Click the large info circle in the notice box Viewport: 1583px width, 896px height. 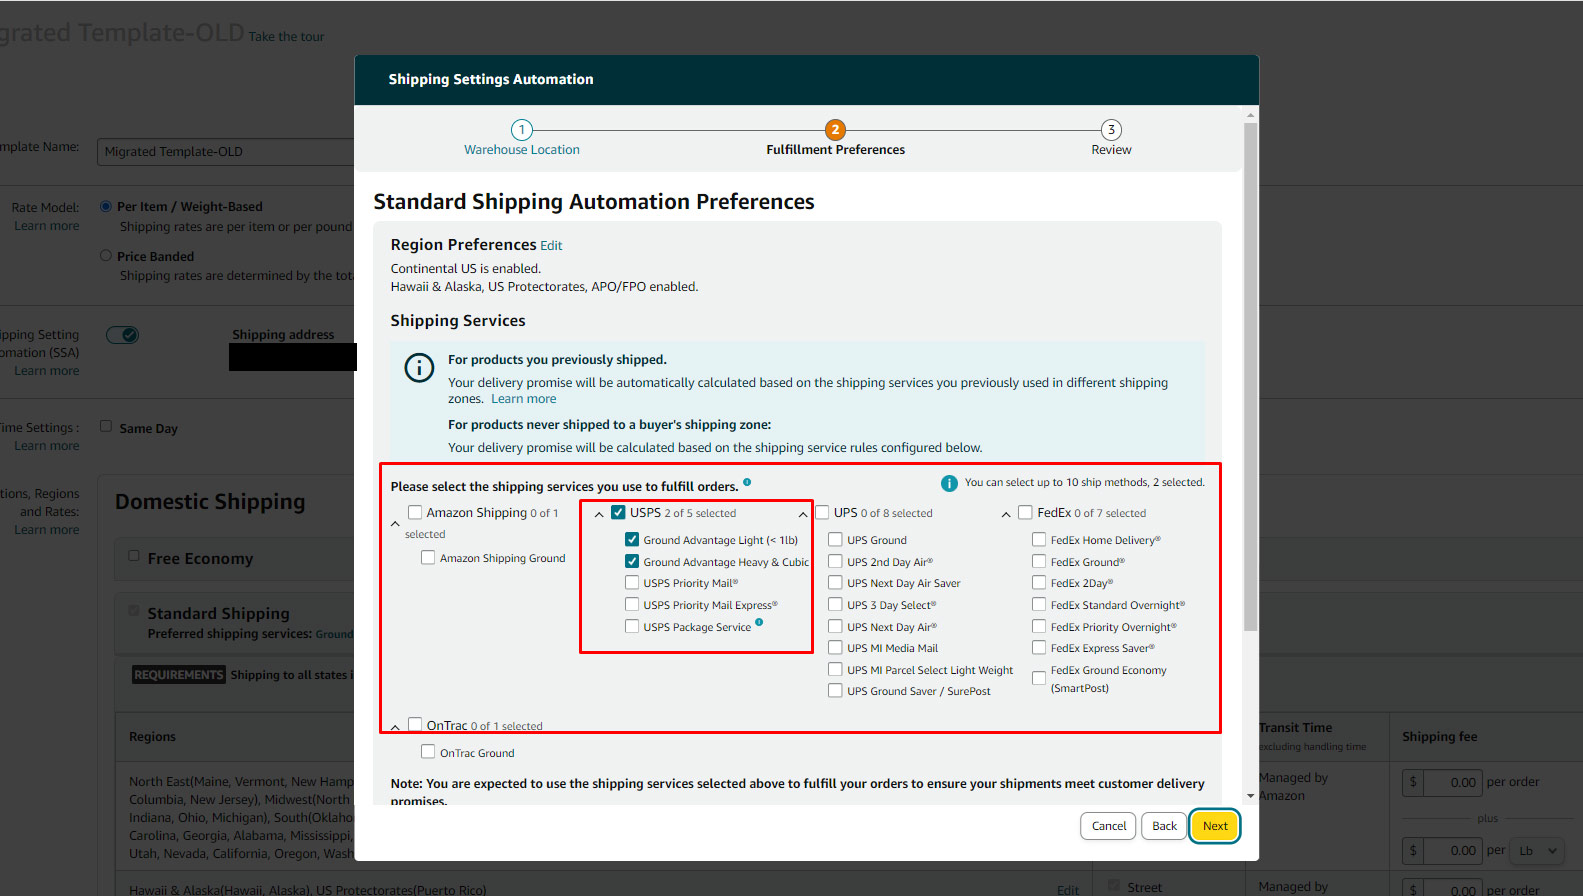point(419,367)
